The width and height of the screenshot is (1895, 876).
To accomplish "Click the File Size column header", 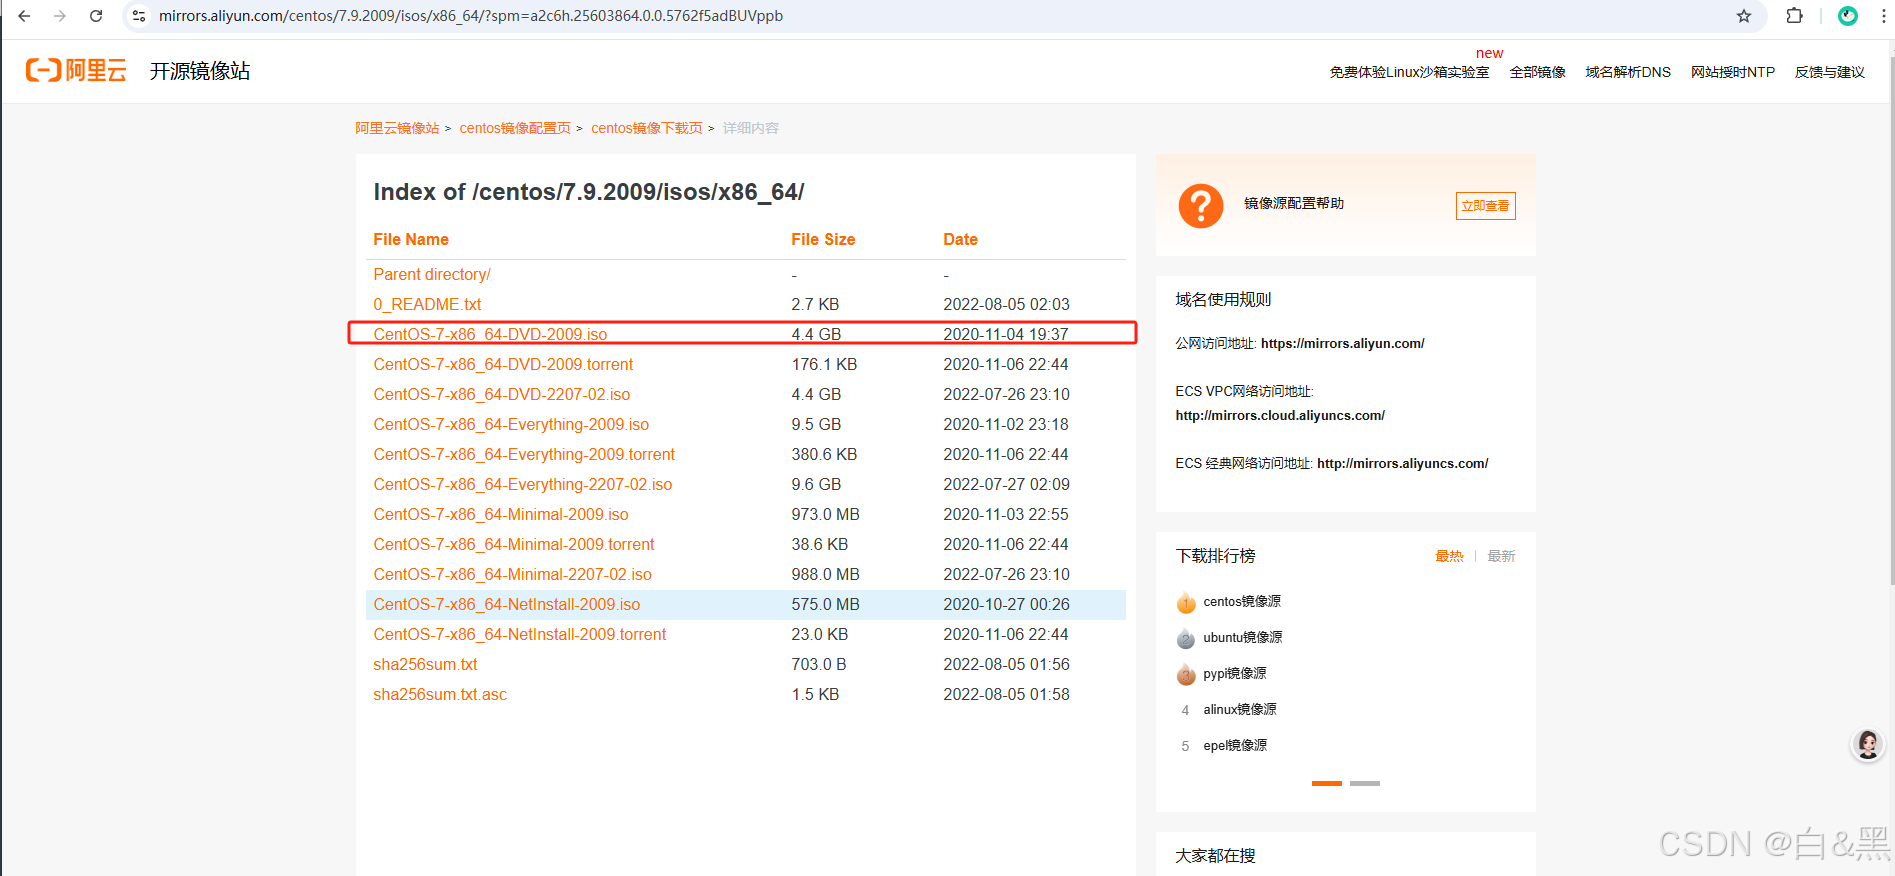I will (x=823, y=239).
